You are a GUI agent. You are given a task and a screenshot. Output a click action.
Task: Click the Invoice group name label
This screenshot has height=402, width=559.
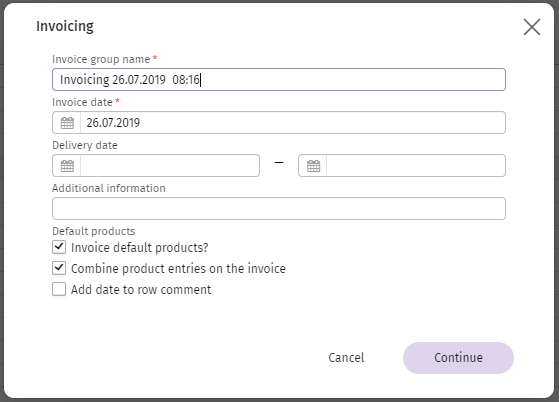pos(101,59)
